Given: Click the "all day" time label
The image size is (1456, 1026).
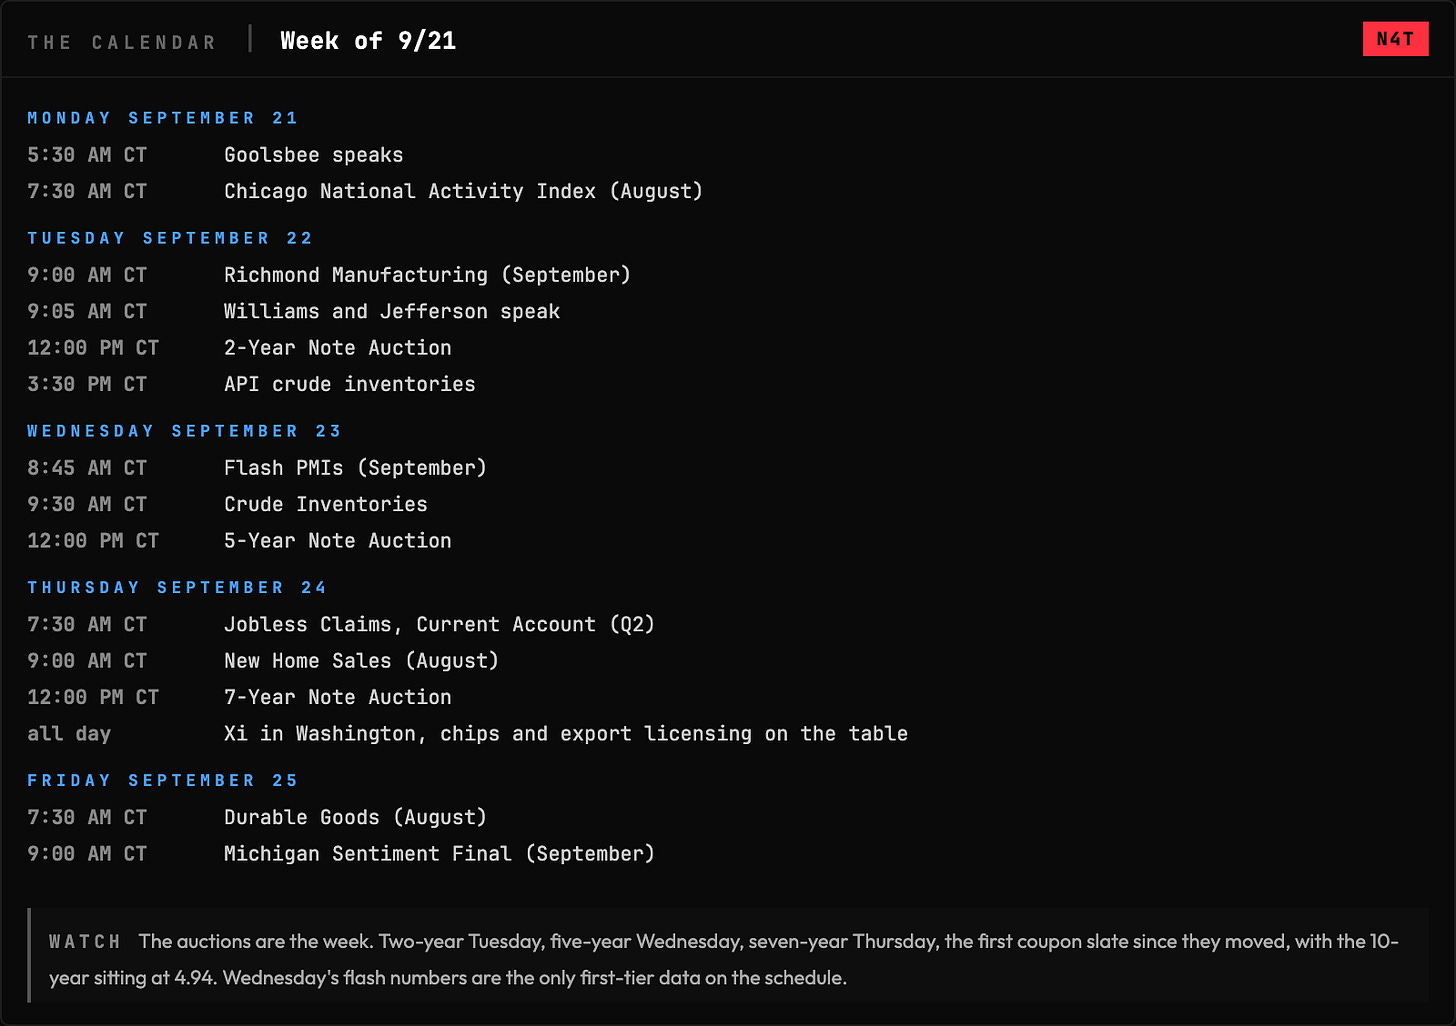Looking at the screenshot, I should 69,734.
